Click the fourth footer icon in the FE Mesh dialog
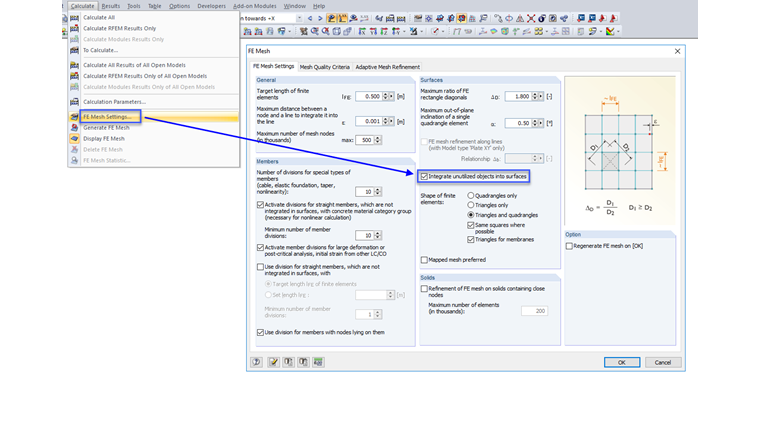This screenshot has height=439, width=760. coord(303,362)
